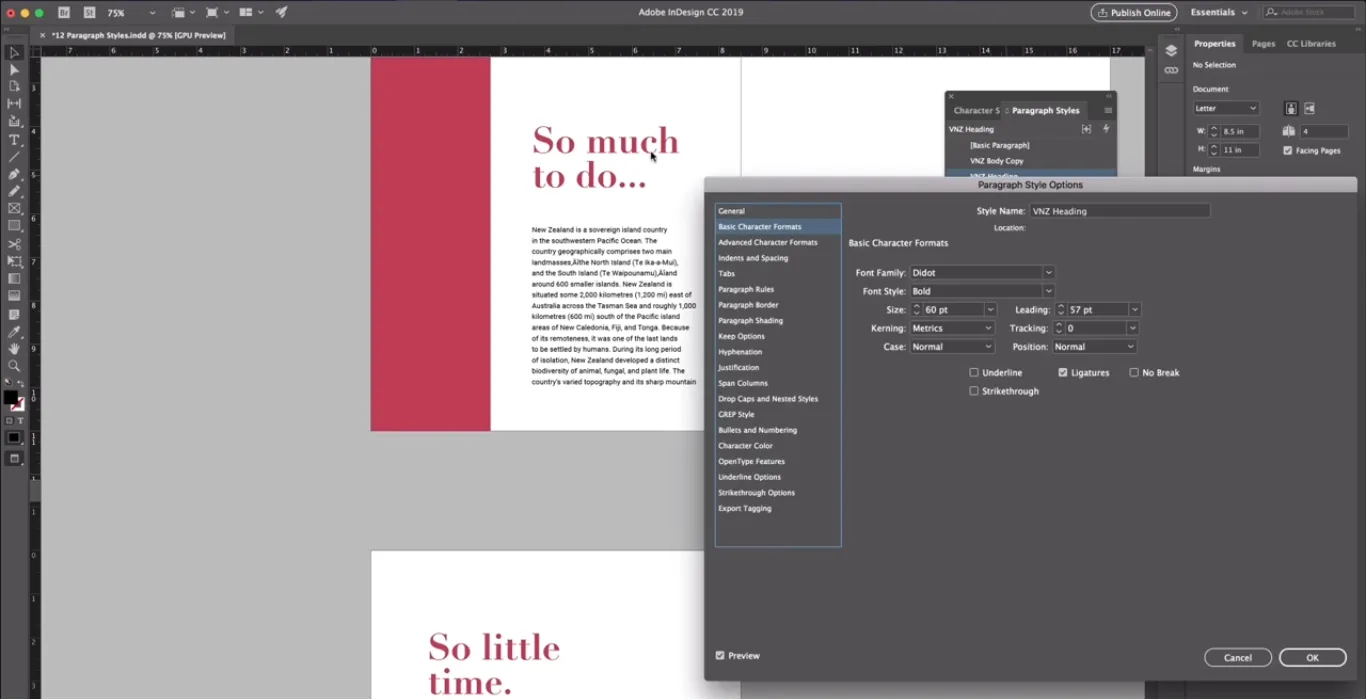Click the Publish Online button
Image resolution: width=1367 pixels, height=700 pixels.
coord(1133,13)
